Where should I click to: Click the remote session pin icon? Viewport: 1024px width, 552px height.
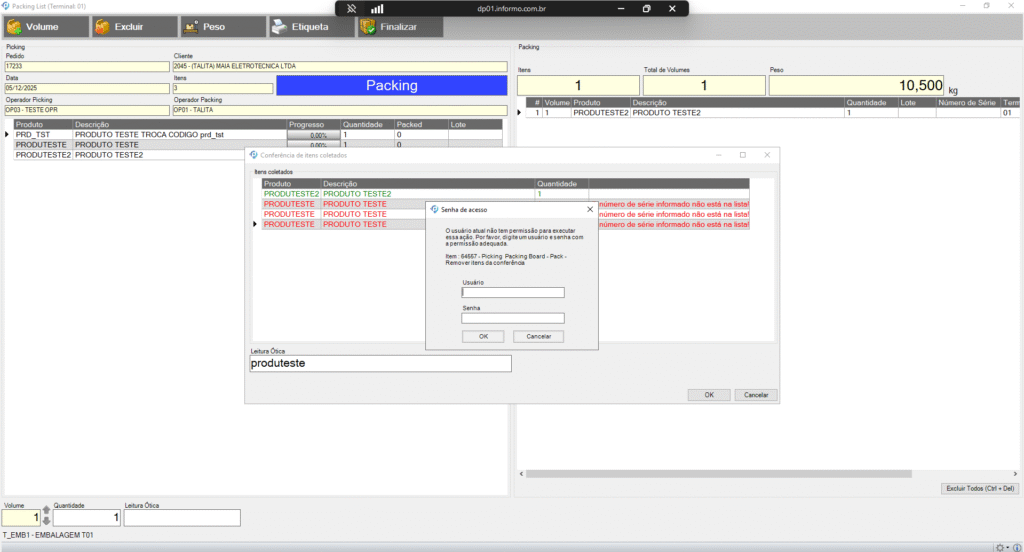tap(352, 8)
